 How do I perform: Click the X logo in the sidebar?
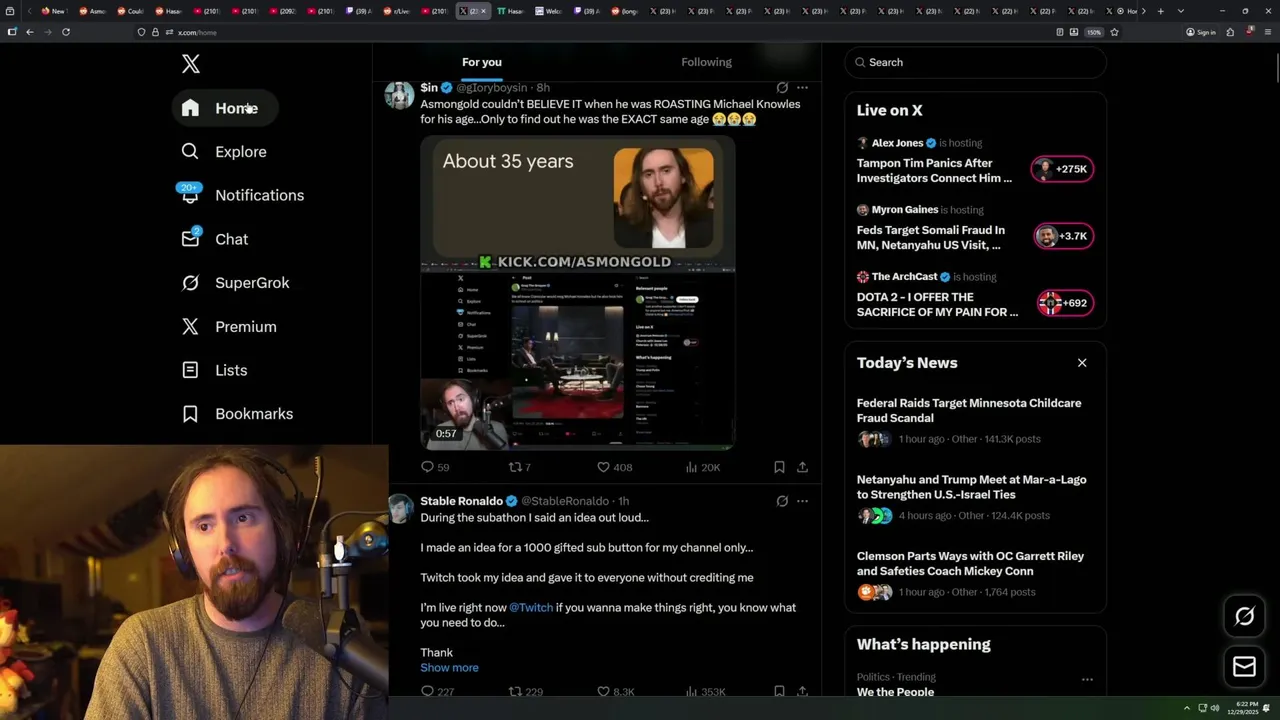coord(191,64)
